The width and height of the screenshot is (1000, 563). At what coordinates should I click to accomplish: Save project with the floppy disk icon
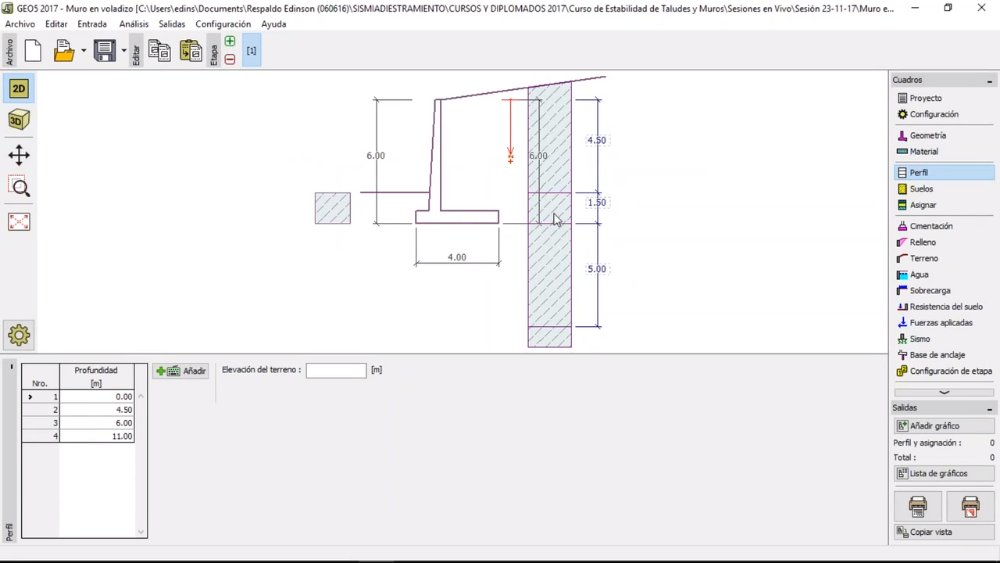(x=105, y=50)
